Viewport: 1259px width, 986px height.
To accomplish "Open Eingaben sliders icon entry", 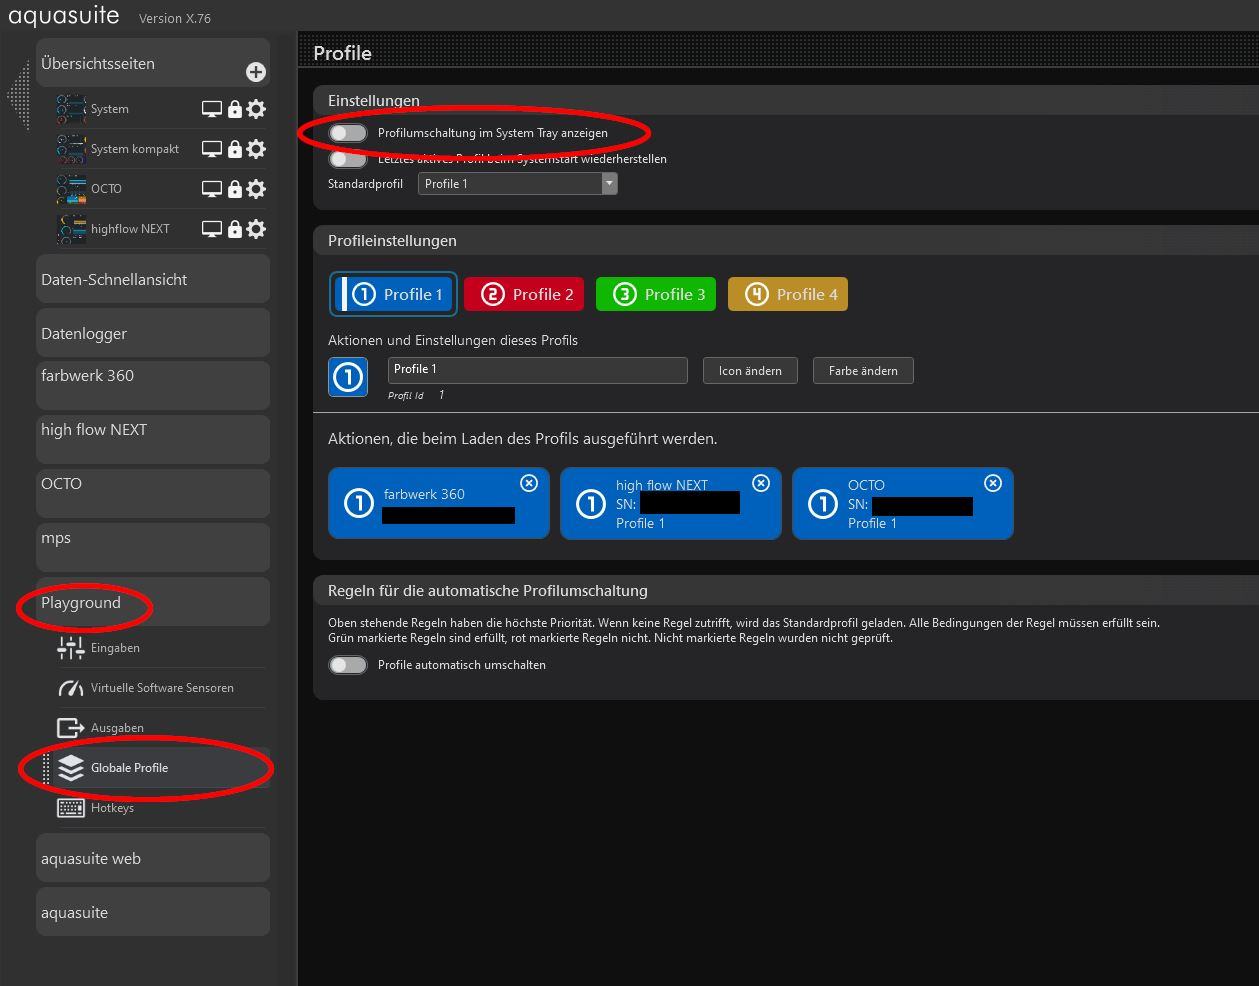I will (x=71, y=648).
